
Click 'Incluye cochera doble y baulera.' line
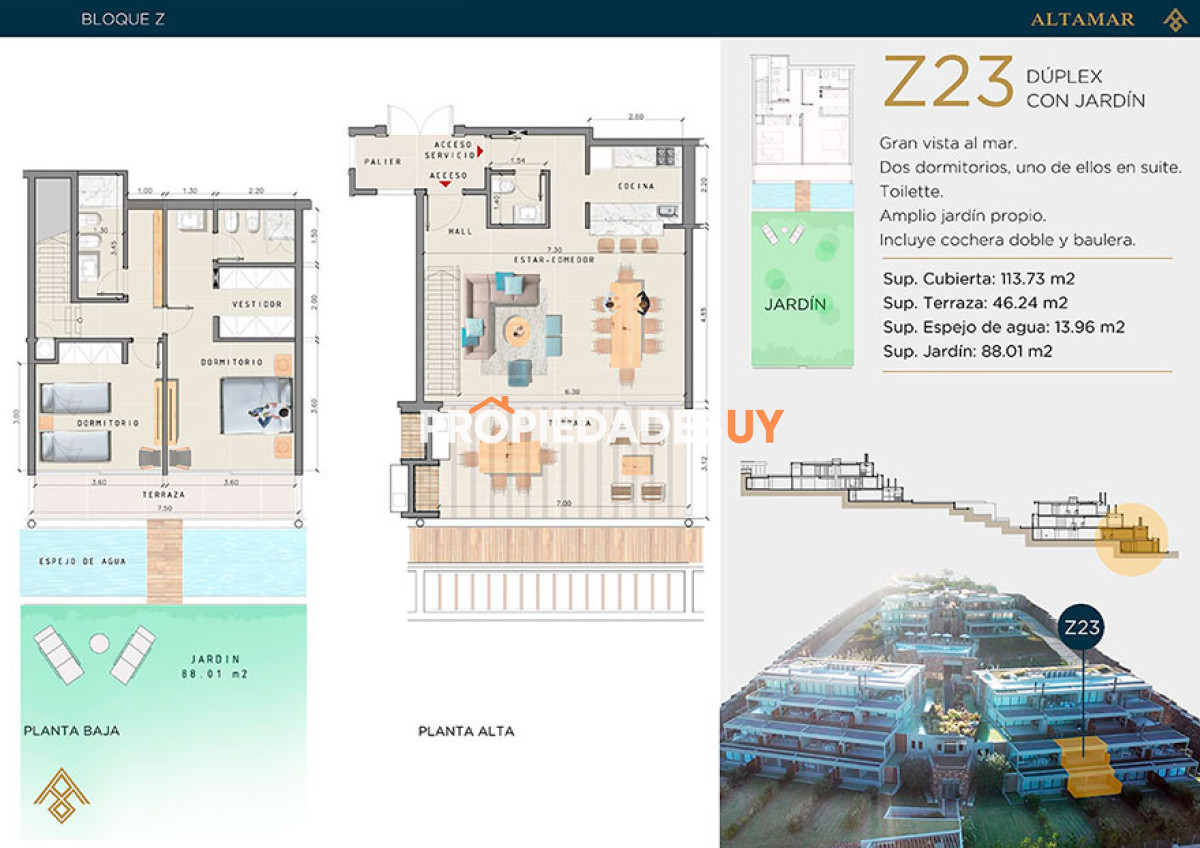(1008, 240)
